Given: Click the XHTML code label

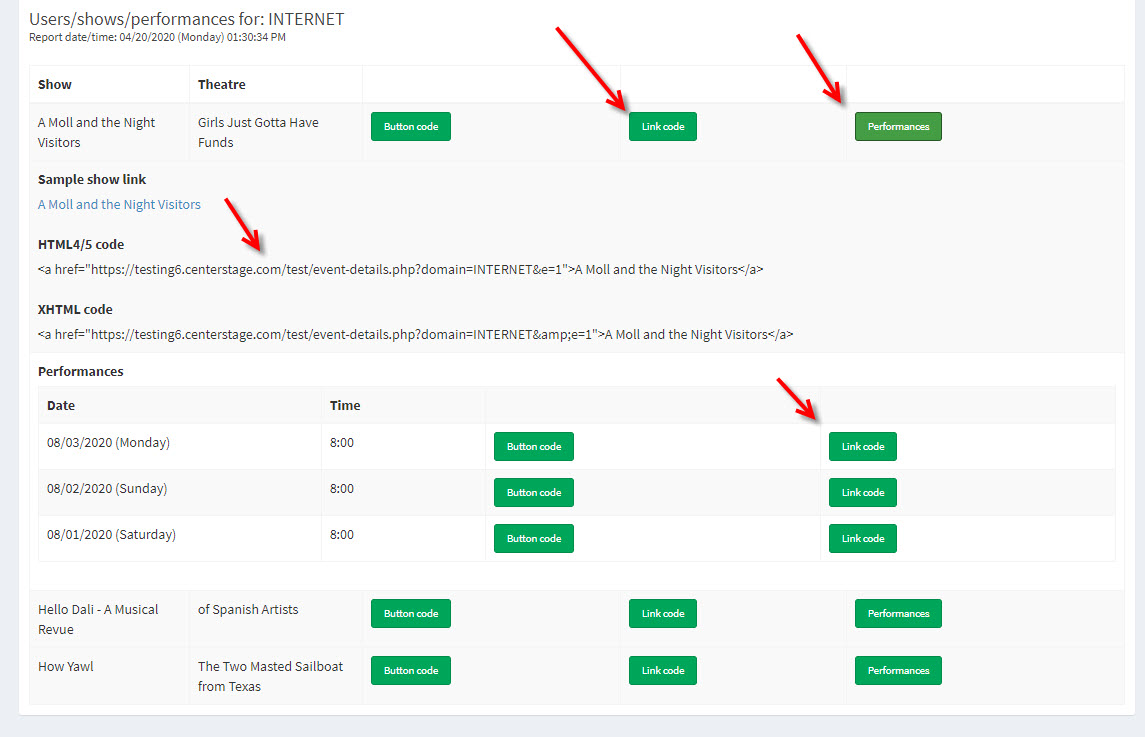Looking at the screenshot, I should (x=75, y=310).
